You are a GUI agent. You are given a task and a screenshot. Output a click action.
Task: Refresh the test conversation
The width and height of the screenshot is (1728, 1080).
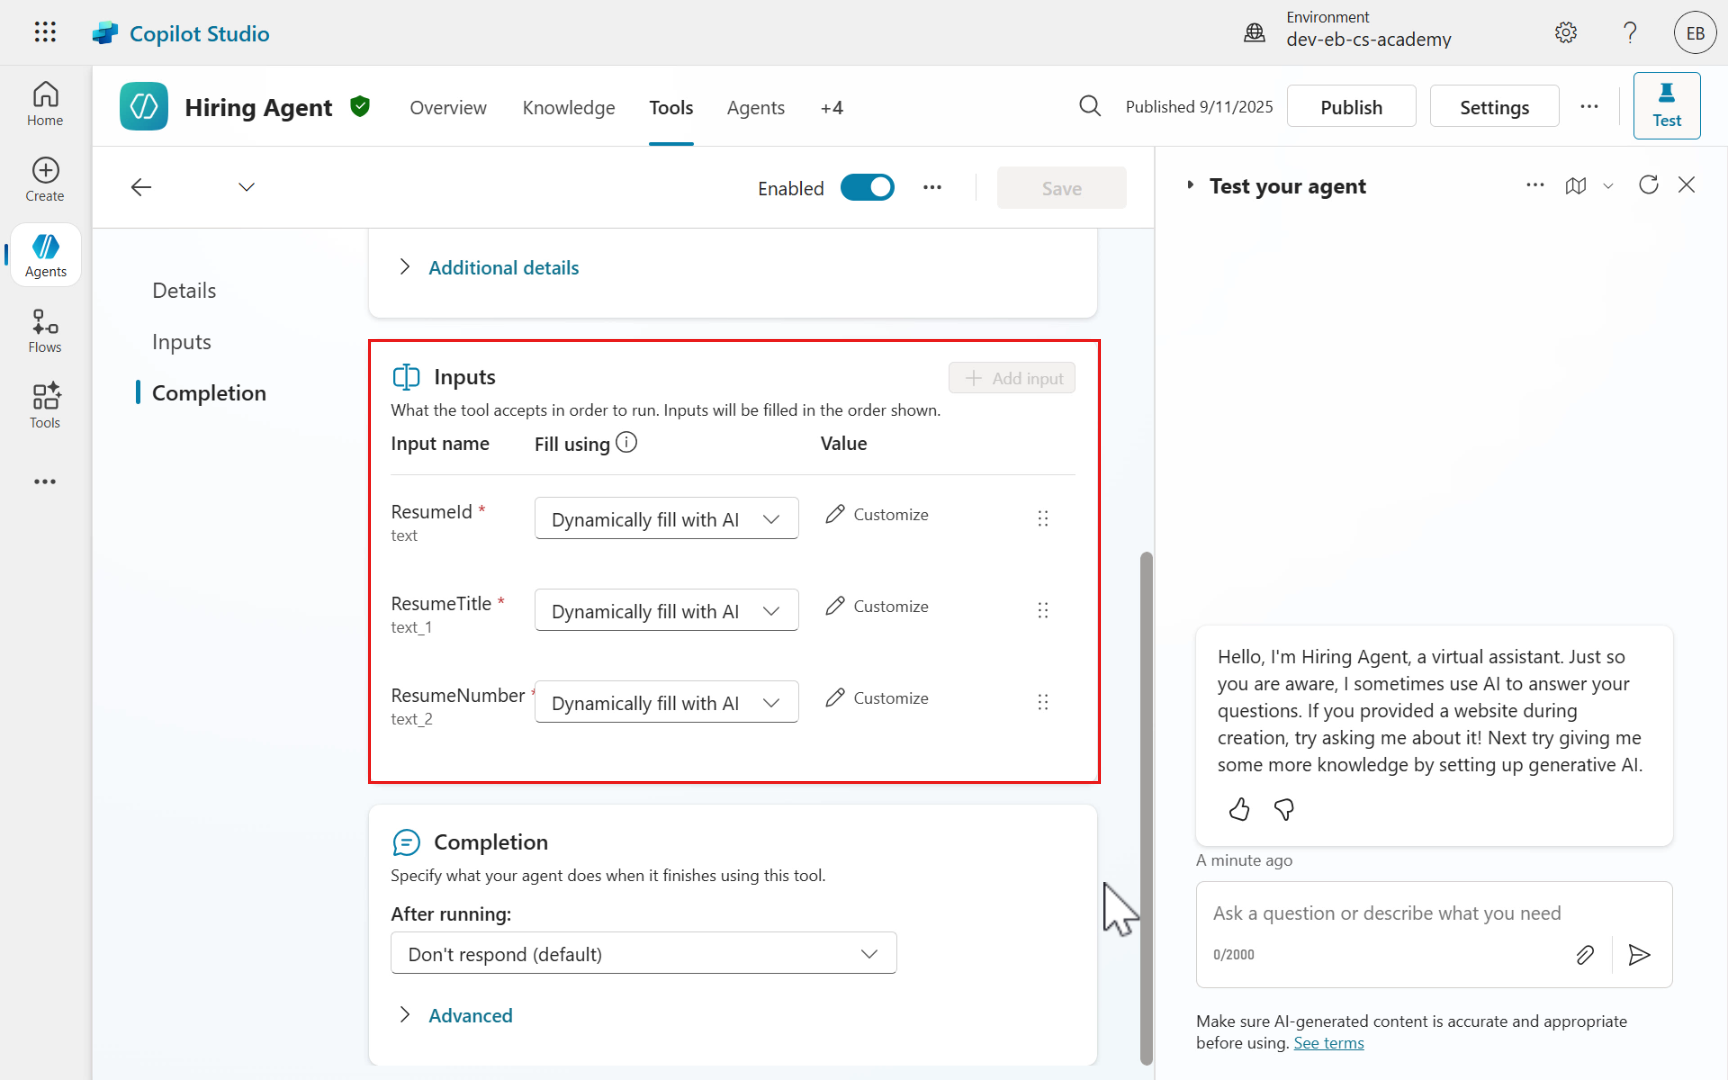1648,185
